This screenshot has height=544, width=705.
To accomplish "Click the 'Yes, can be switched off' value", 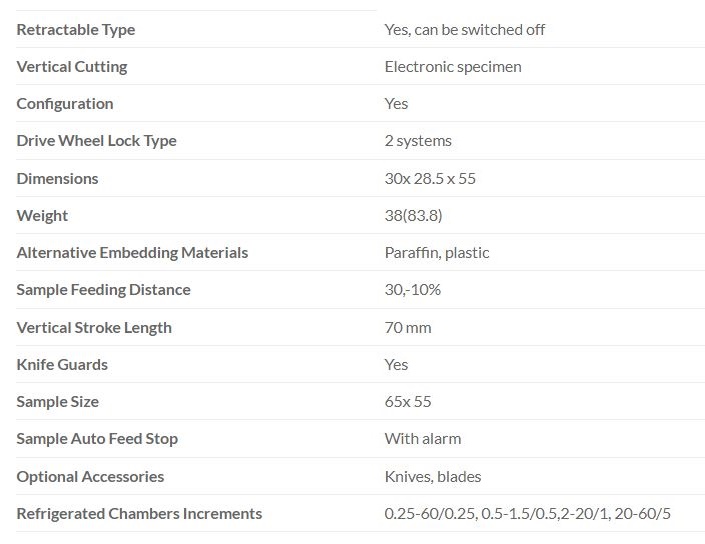I will [x=465, y=29].
